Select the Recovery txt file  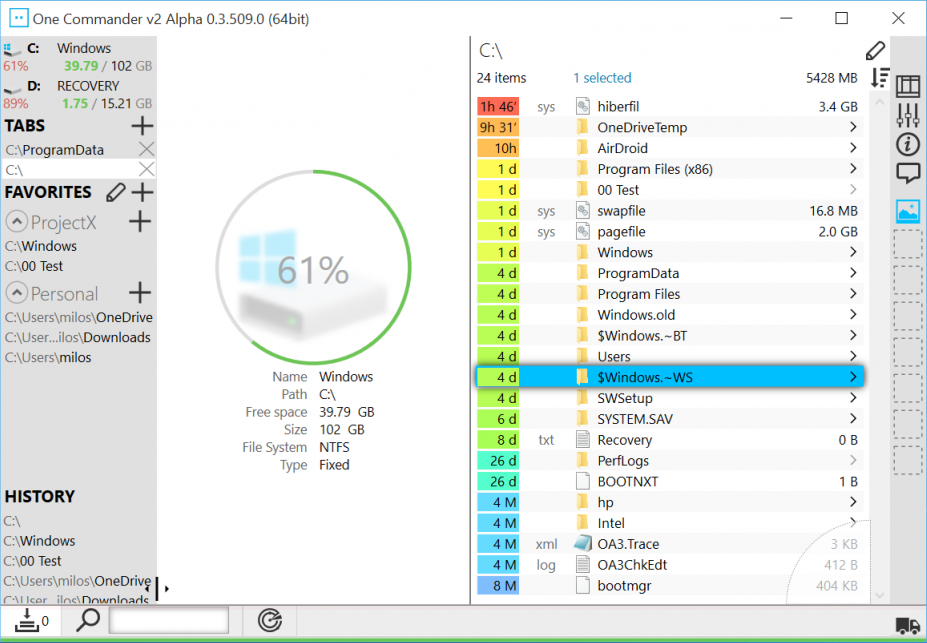click(x=670, y=440)
